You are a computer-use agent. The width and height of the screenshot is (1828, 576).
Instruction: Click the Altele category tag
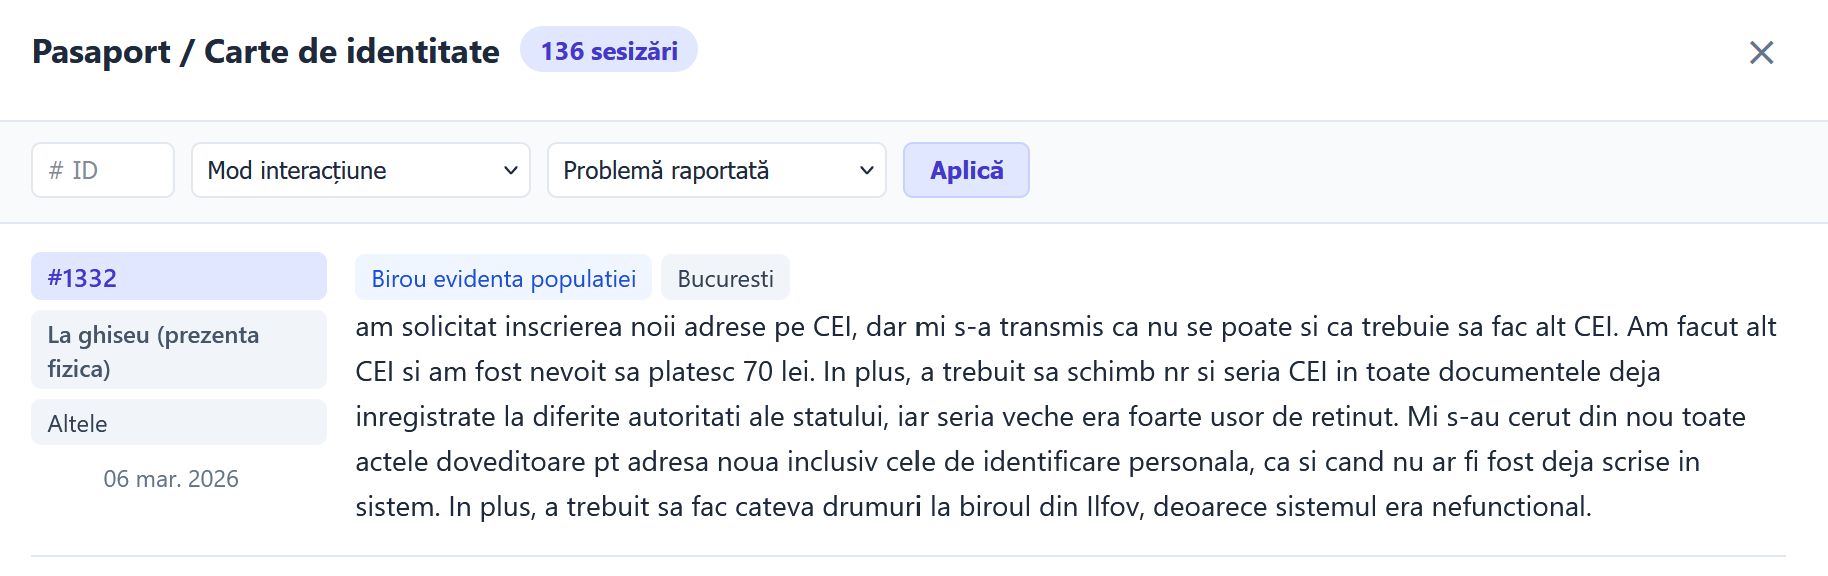coord(178,423)
